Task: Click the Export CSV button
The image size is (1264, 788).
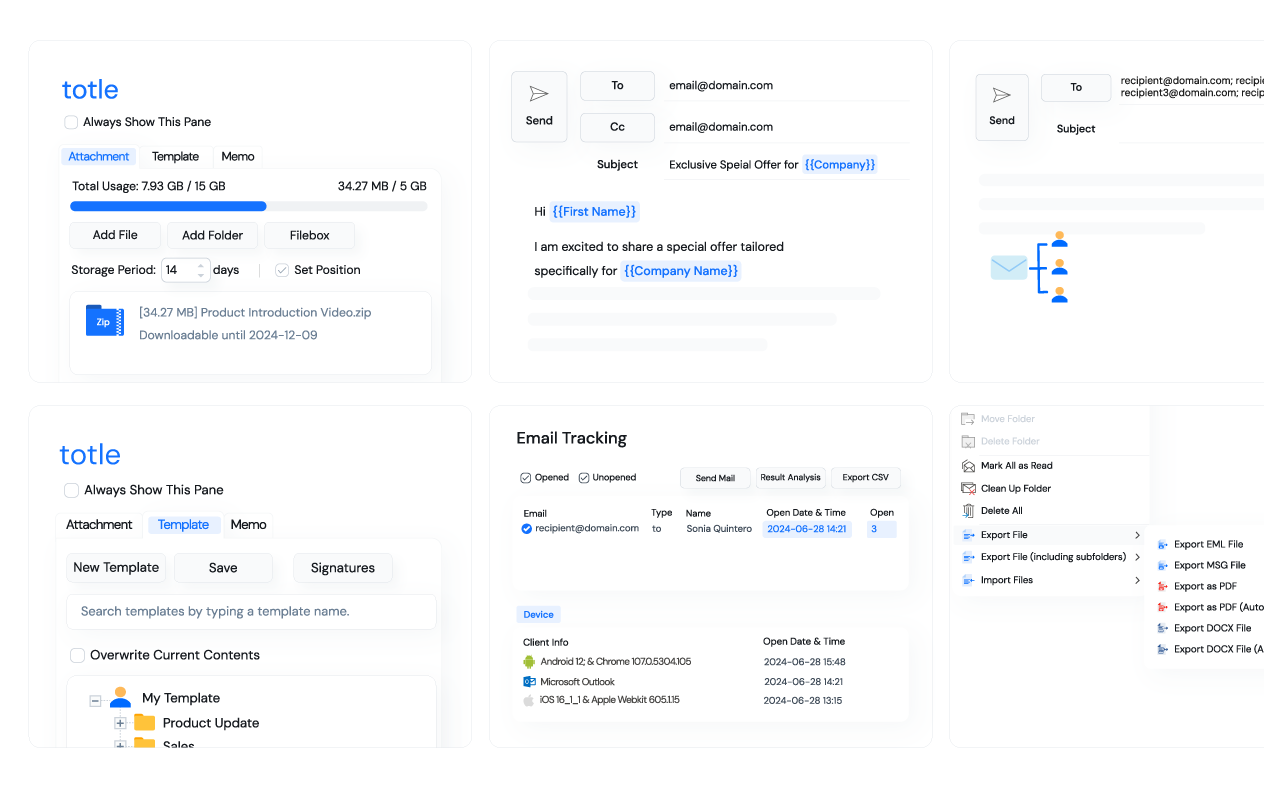Action: (865, 478)
